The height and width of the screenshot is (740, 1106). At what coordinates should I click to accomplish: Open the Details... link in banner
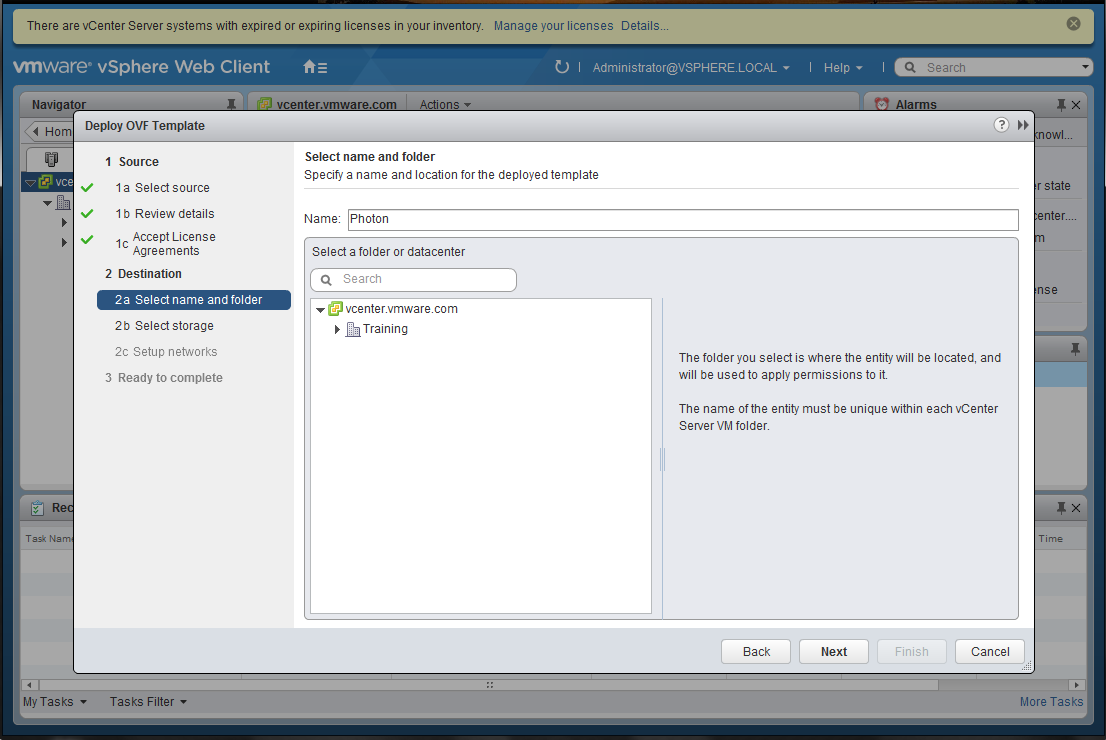pyautogui.click(x=645, y=25)
